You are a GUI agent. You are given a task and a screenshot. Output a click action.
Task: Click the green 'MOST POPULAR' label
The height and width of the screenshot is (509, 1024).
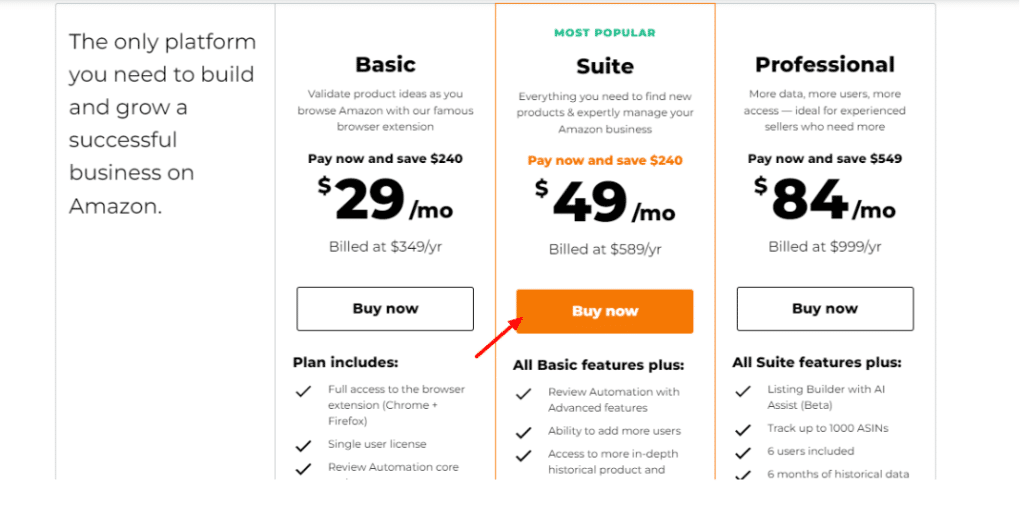(x=605, y=33)
